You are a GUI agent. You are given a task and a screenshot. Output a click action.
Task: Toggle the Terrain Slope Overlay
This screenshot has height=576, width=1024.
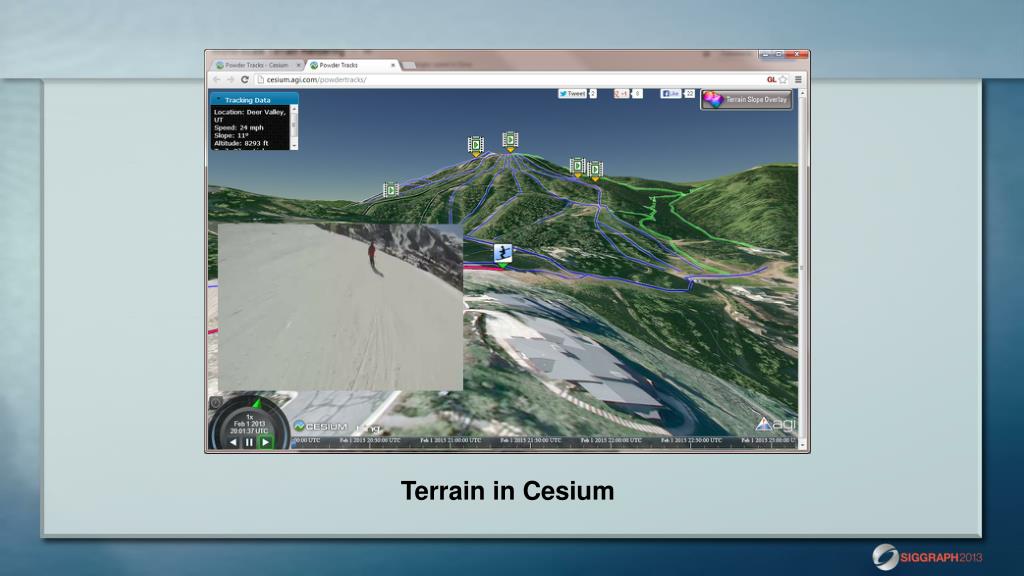(746, 99)
